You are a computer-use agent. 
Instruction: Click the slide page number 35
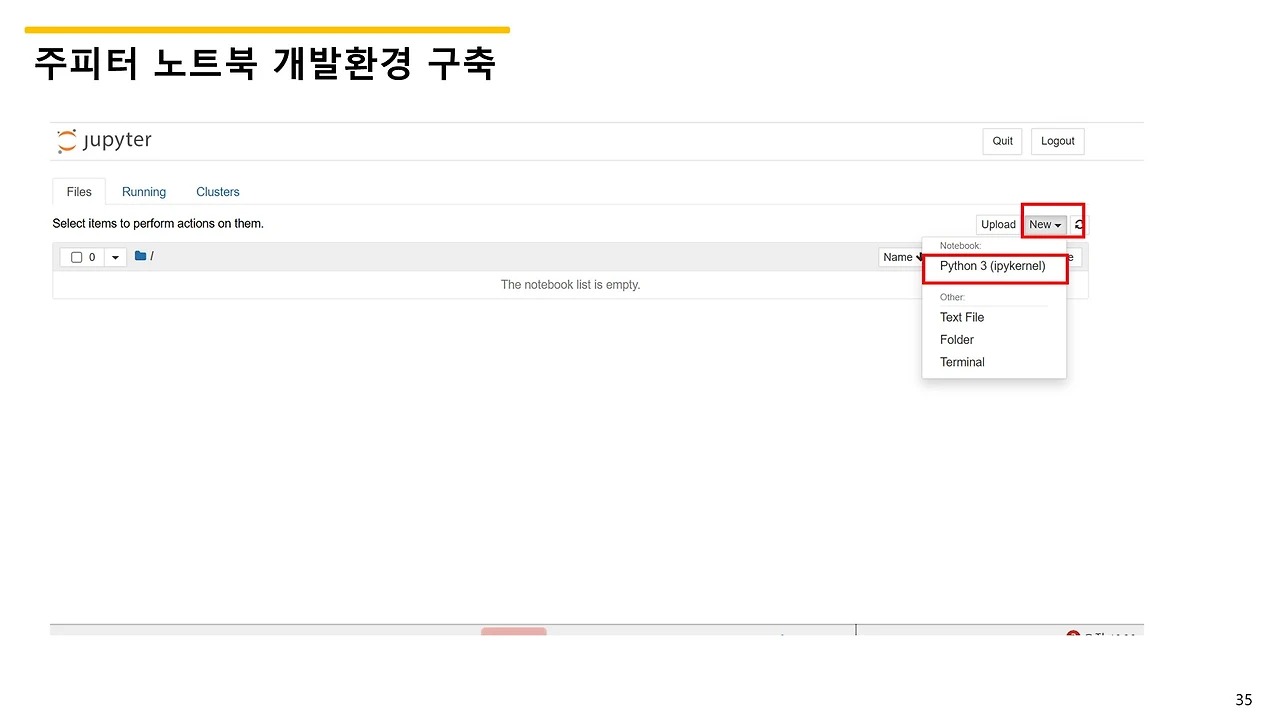coord(1244,700)
